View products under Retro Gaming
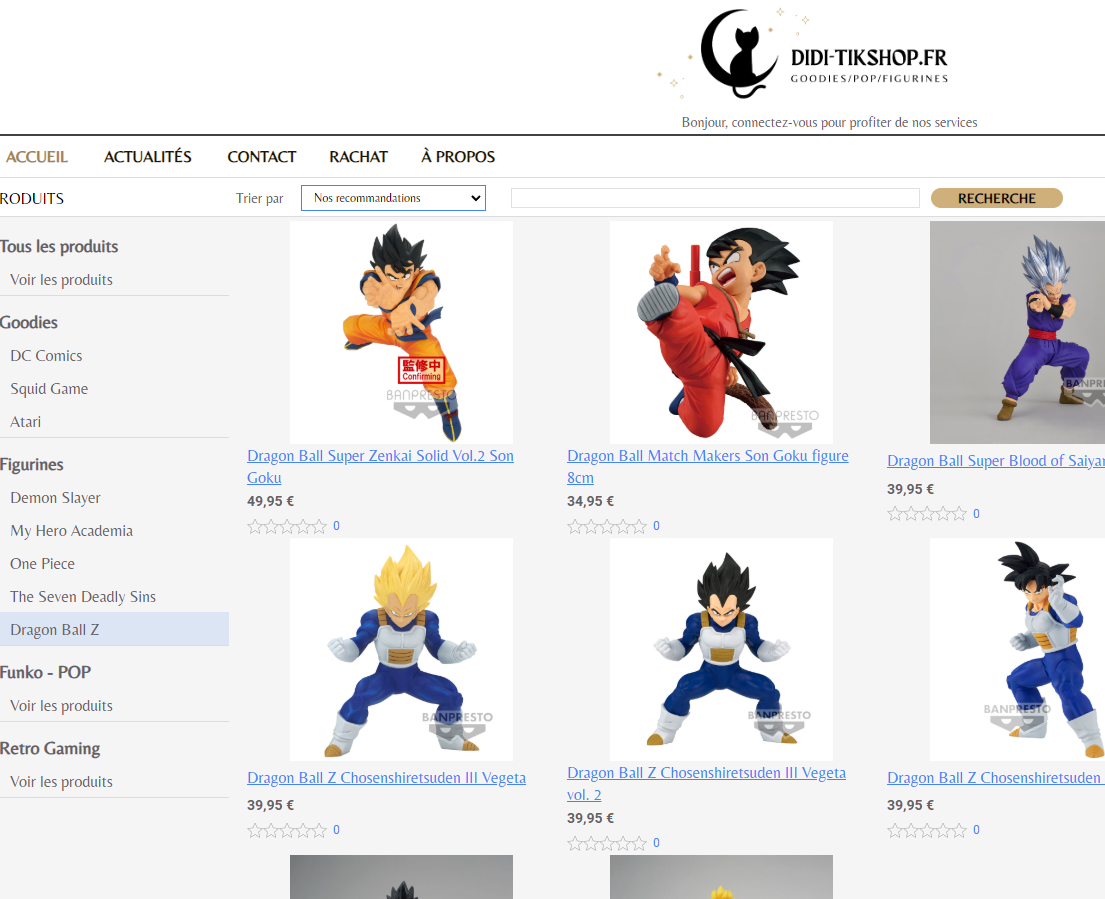 pos(61,782)
